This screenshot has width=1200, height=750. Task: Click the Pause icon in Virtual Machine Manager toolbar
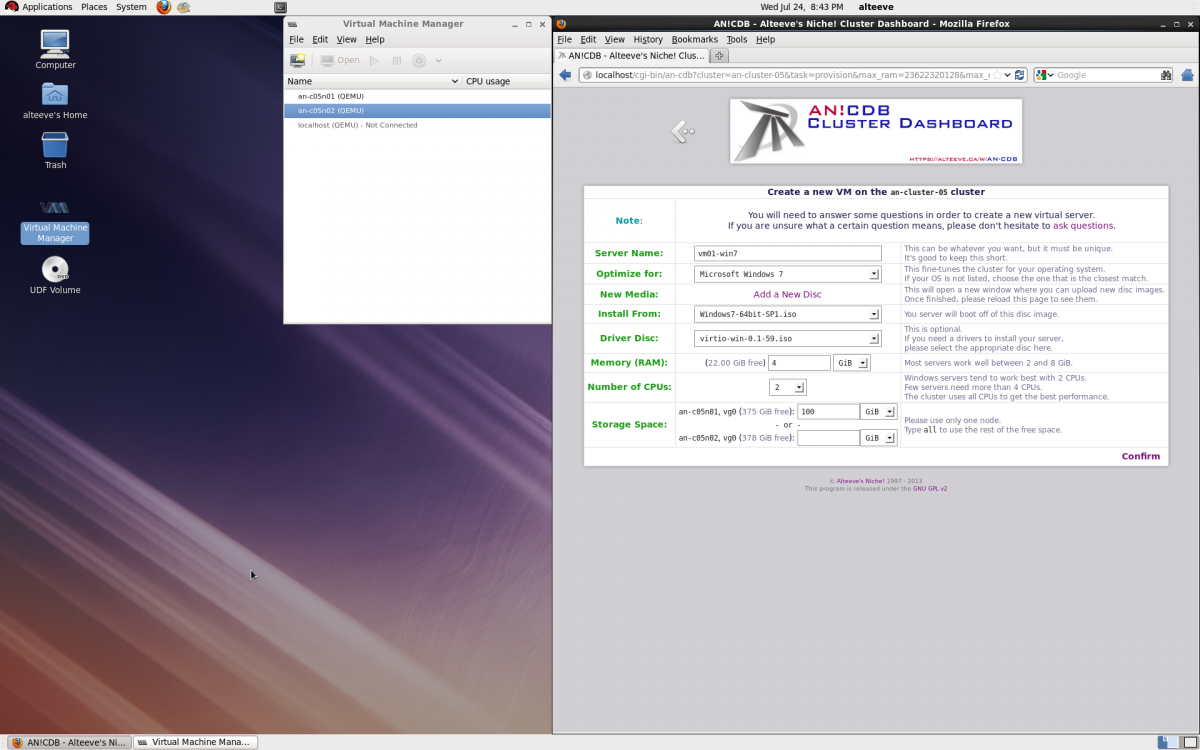pos(397,61)
